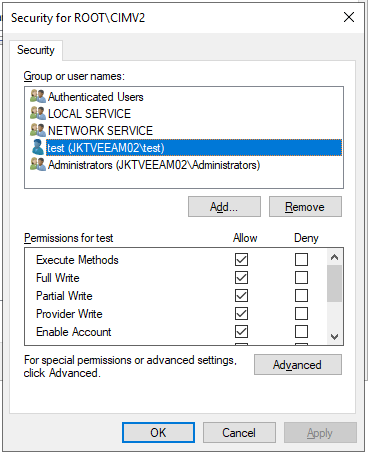
Task: Uncheck Allow for Execute Methods
Action: click(x=241, y=259)
